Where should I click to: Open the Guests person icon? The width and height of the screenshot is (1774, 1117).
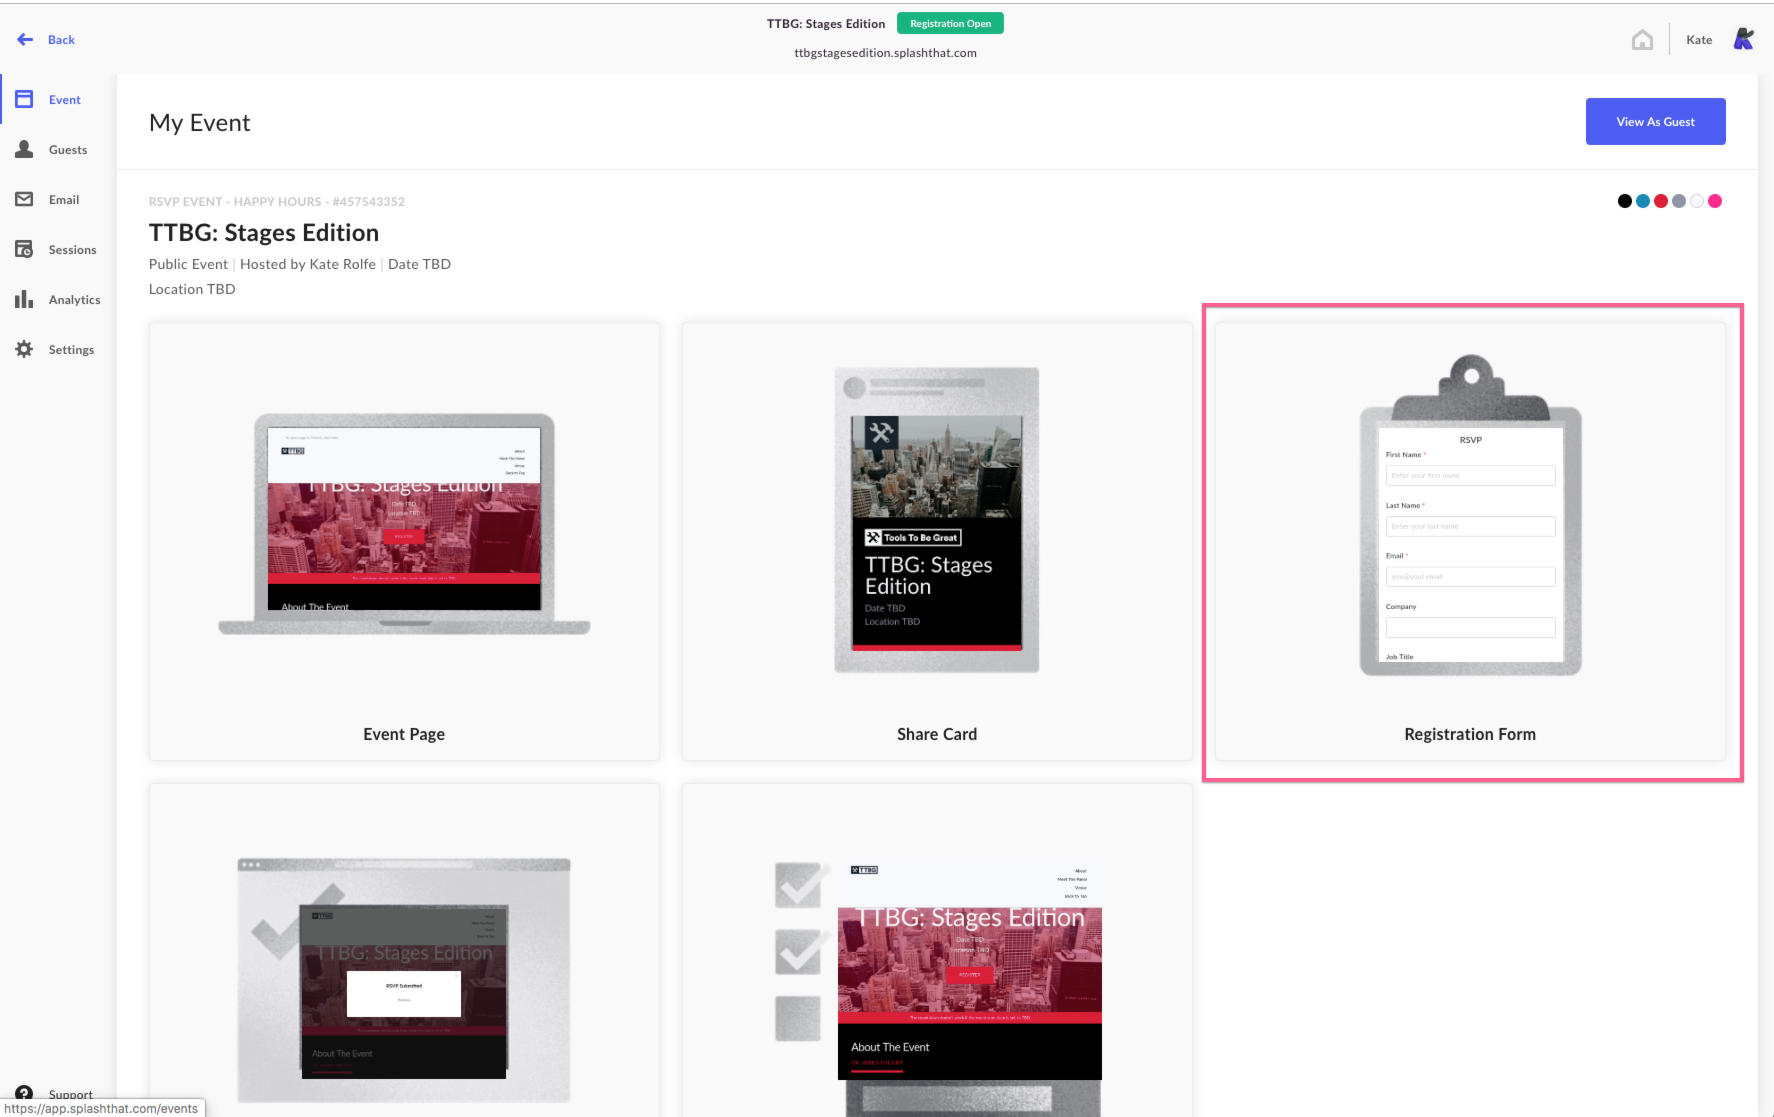pyautogui.click(x=24, y=149)
